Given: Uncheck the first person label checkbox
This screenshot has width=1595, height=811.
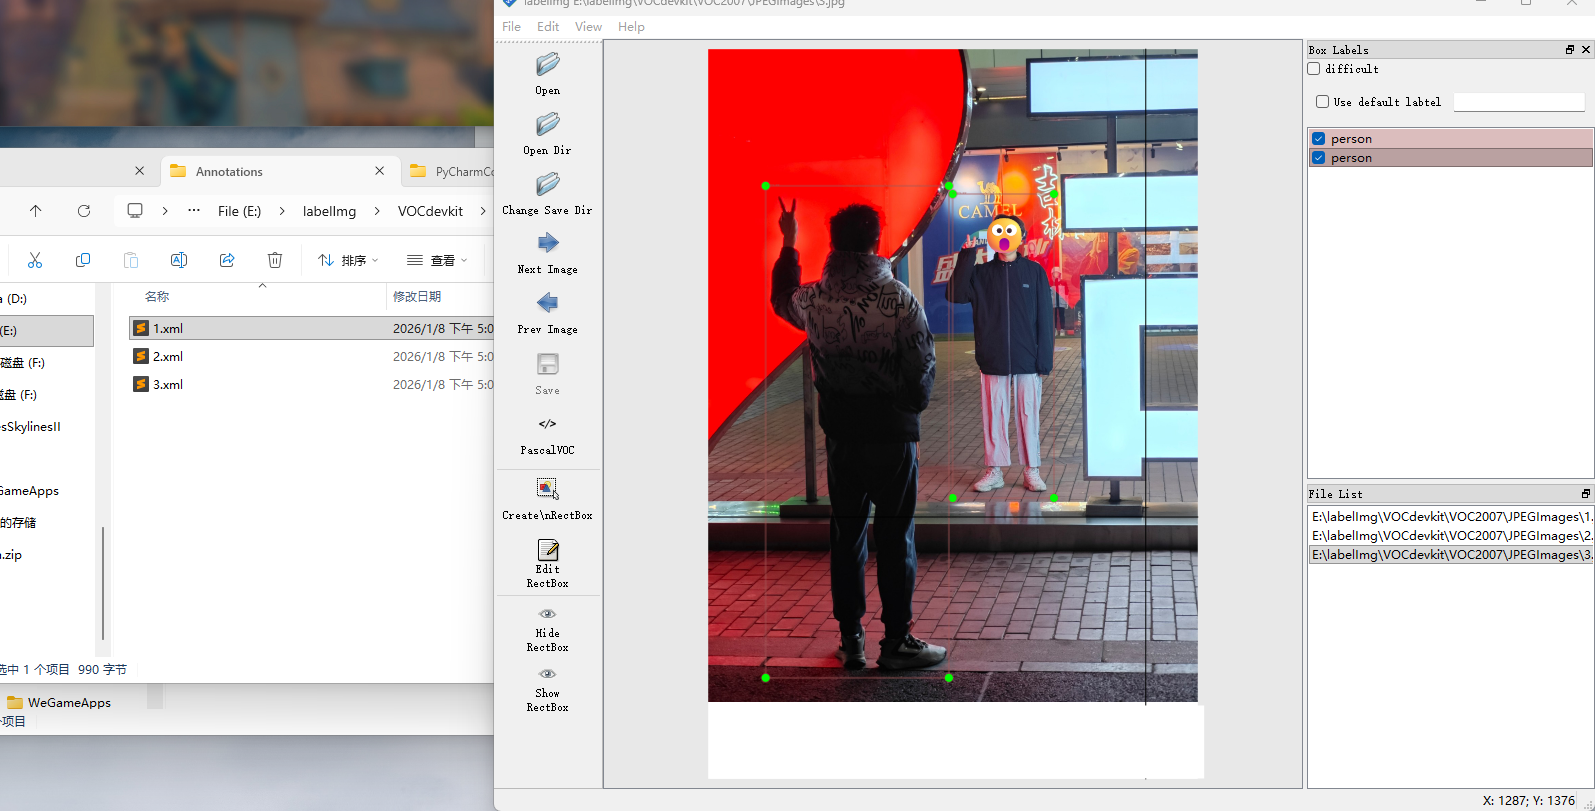Looking at the screenshot, I should (x=1319, y=139).
